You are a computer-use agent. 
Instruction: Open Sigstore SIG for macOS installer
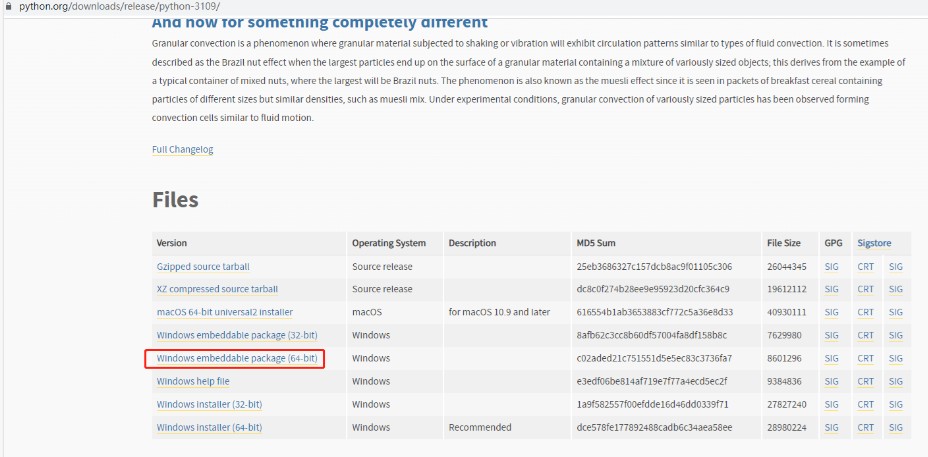coord(895,312)
